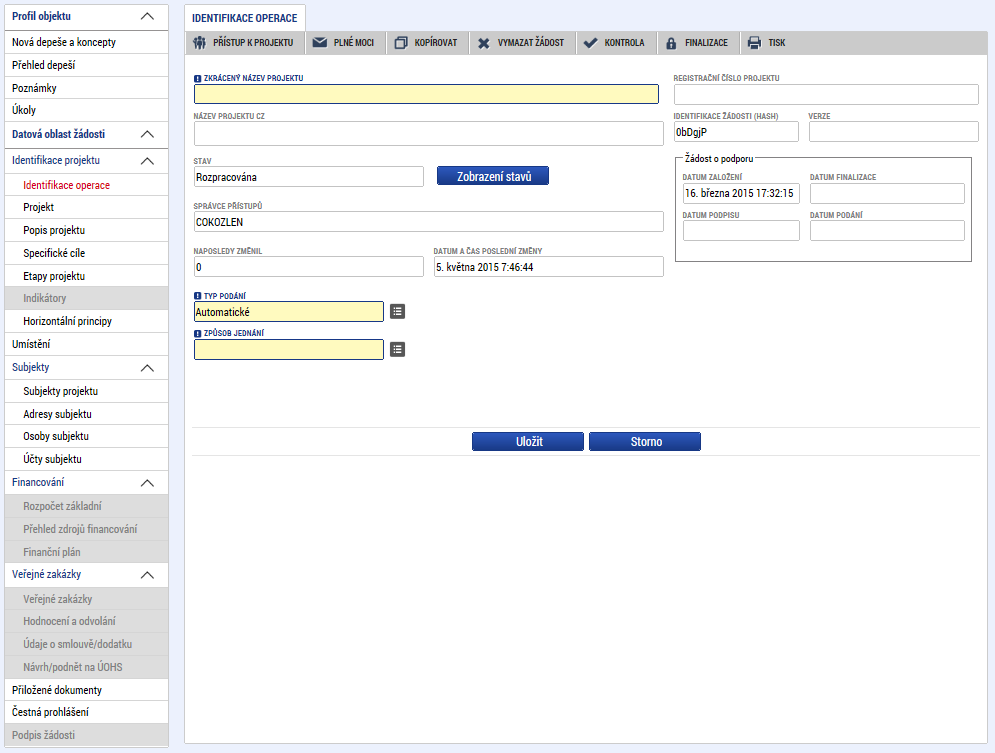This screenshot has height=753, width=995.
Task: Open Čestná prohlášení in sidebar
Action: coord(86,712)
